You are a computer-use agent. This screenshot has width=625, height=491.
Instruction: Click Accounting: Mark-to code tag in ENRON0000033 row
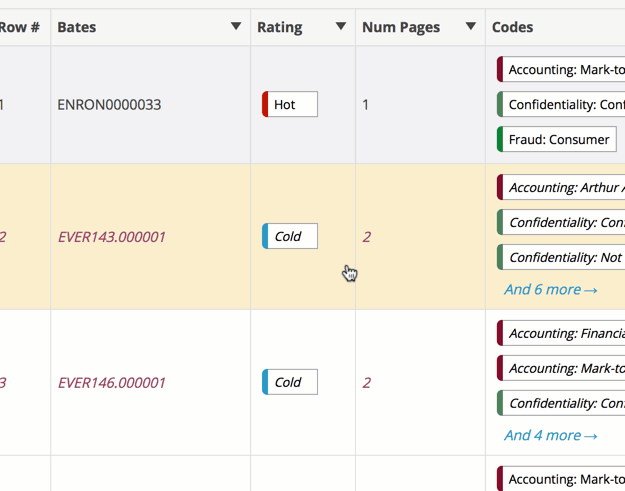561,69
